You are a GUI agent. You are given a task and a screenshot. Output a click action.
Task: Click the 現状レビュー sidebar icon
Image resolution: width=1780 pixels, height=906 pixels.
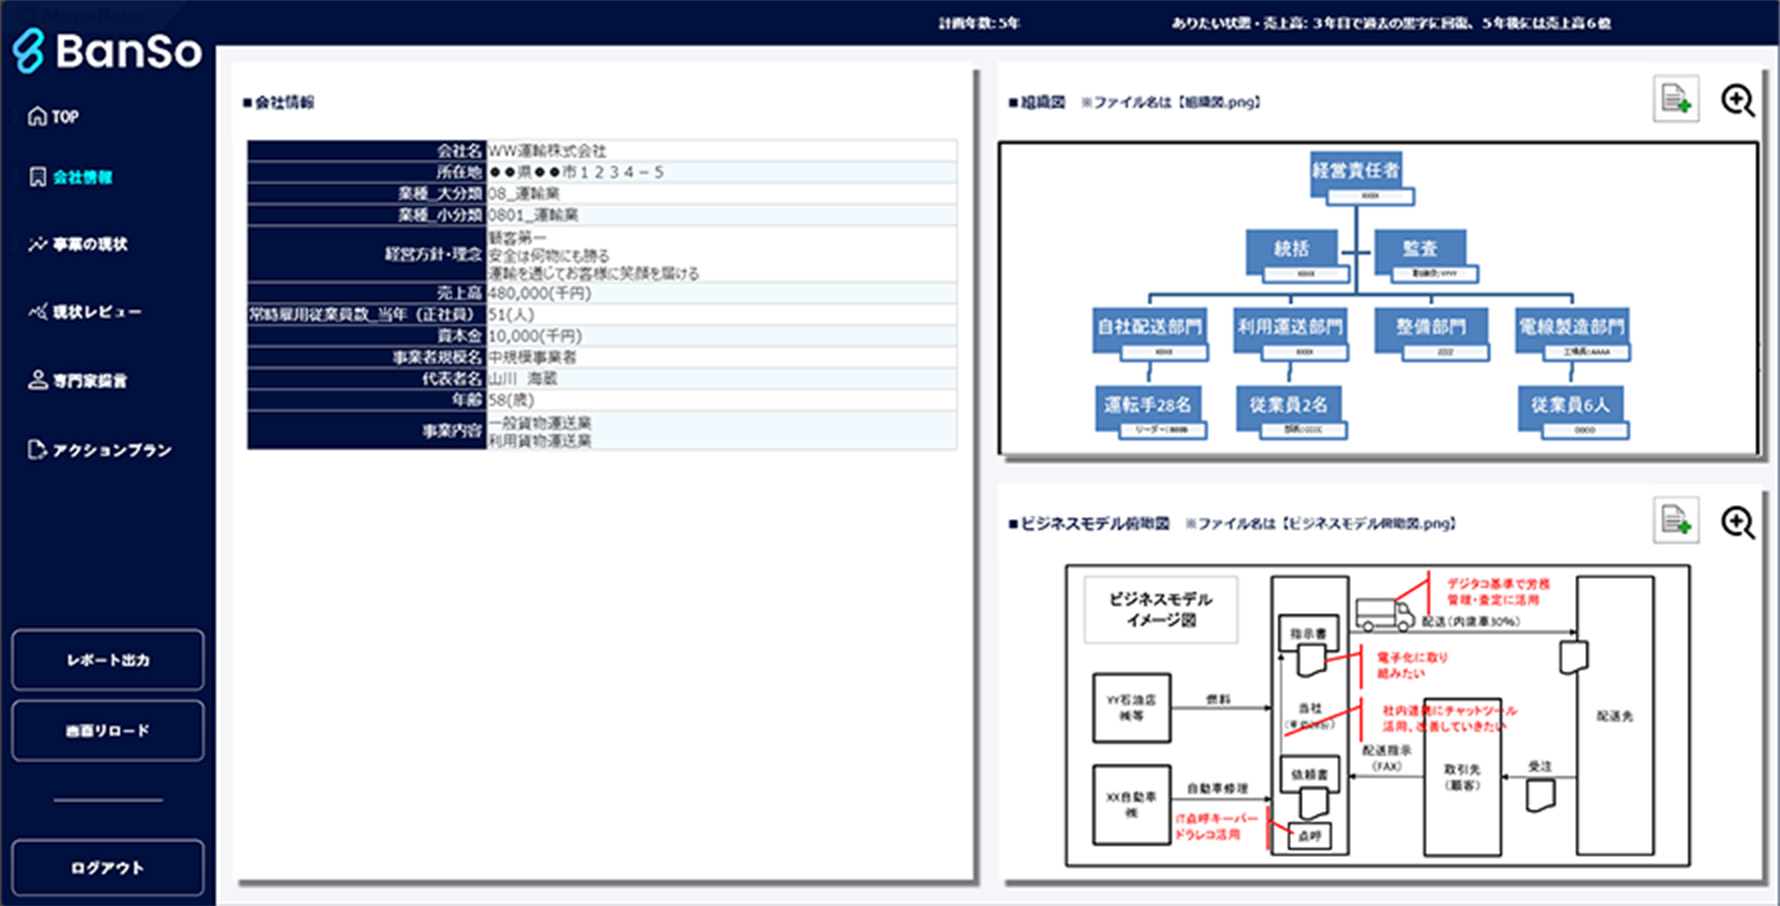click(x=37, y=312)
